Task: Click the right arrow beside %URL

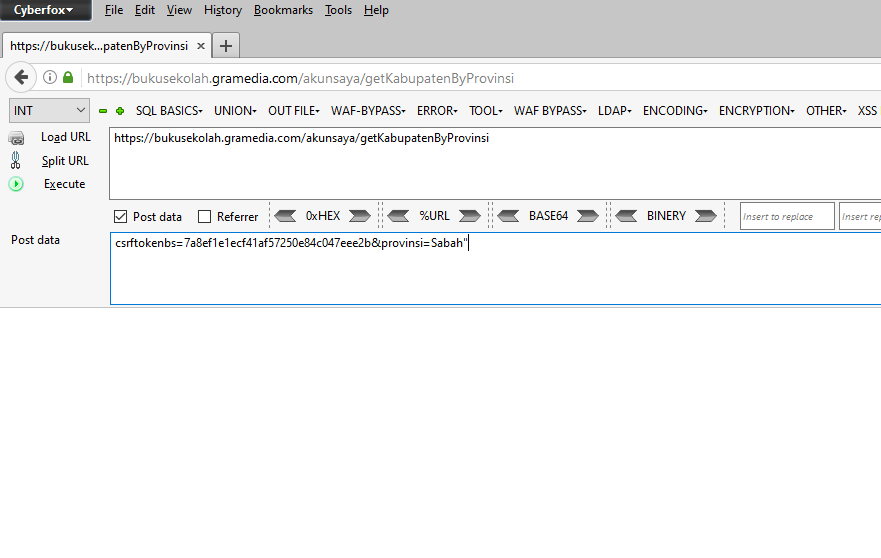Action: pyautogui.click(x=470, y=216)
